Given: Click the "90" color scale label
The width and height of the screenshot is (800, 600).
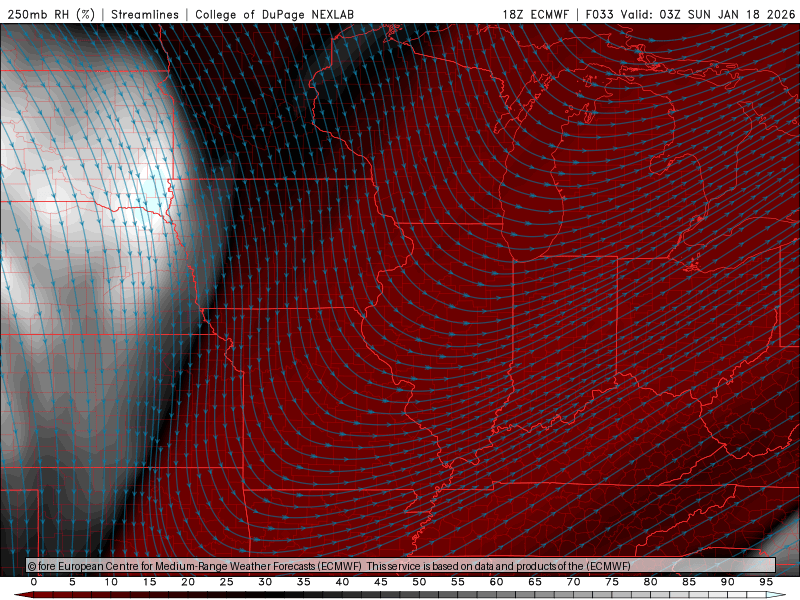Looking at the screenshot, I should click(727, 582).
